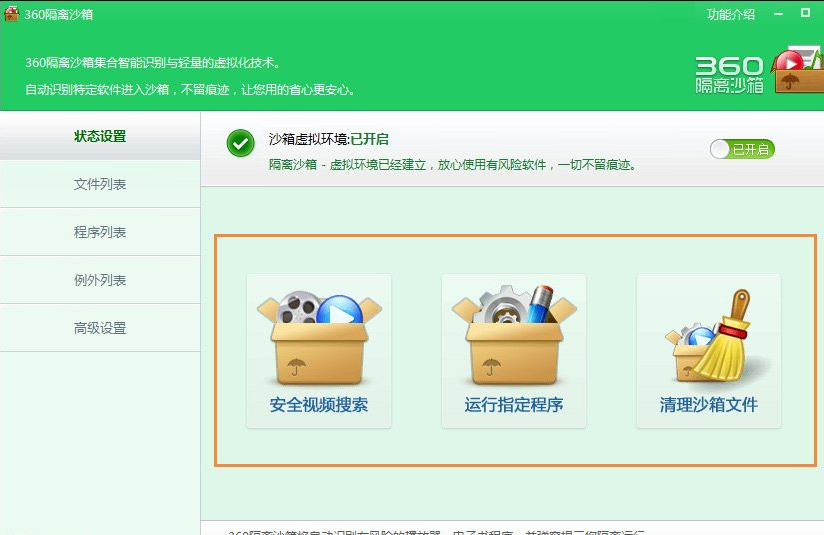
Task: Click the 360隔离沙箱 window title text
Action: pyautogui.click(x=58, y=14)
